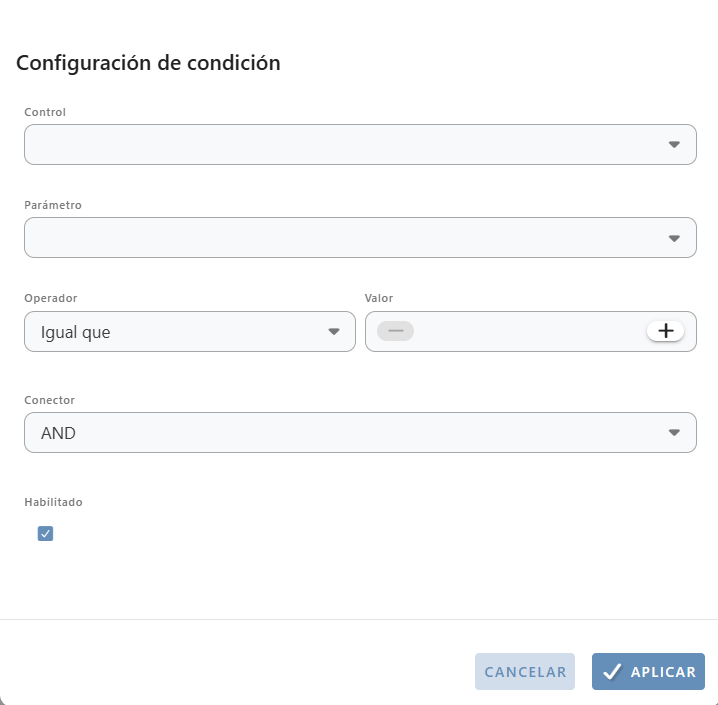718x705 pixels.
Task: Click the Conector dropdown arrow icon
Action: click(674, 433)
